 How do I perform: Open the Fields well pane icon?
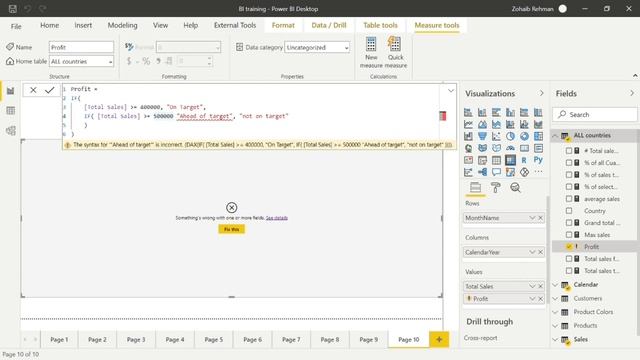click(475, 187)
